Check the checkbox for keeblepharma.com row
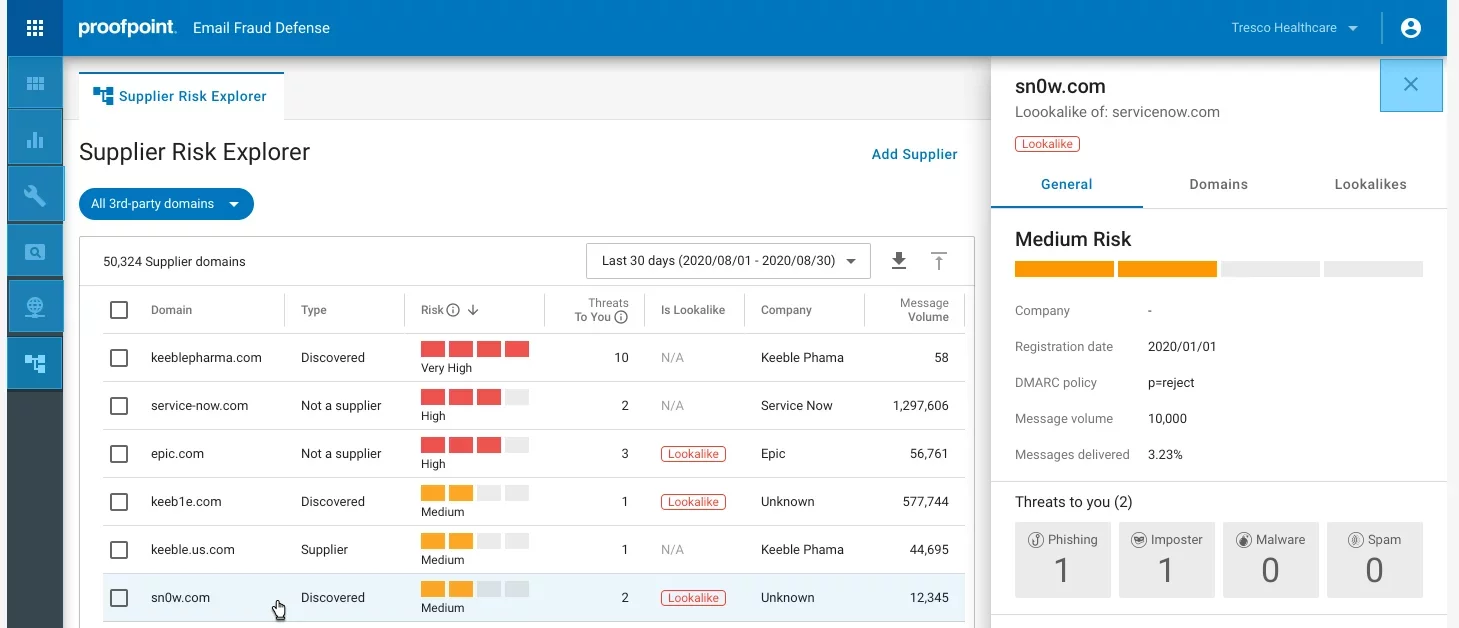Image resolution: width=1459 pixels, height=628 pixels. tap(119, 357)
